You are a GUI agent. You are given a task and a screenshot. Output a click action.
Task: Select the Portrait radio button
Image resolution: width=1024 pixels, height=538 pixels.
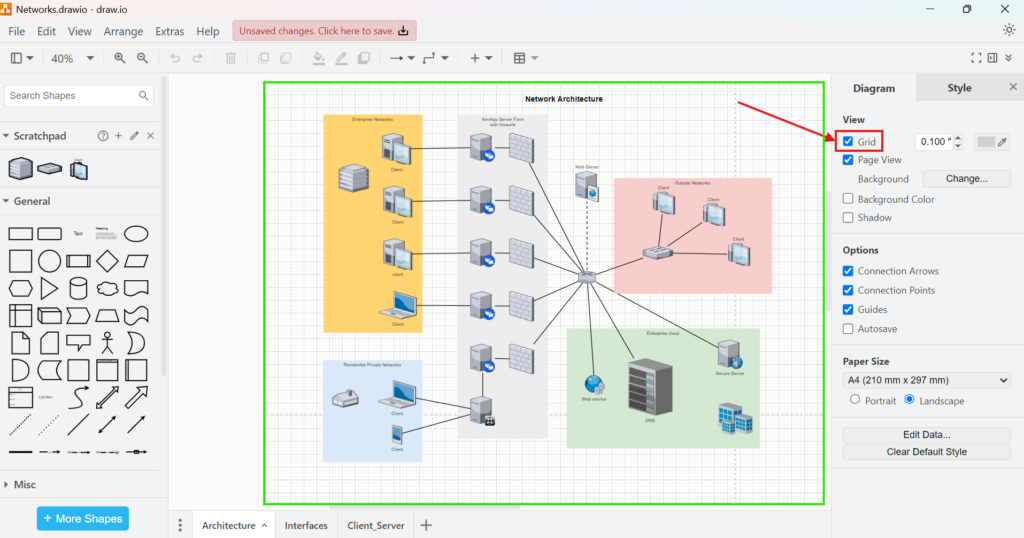[855, 400]
